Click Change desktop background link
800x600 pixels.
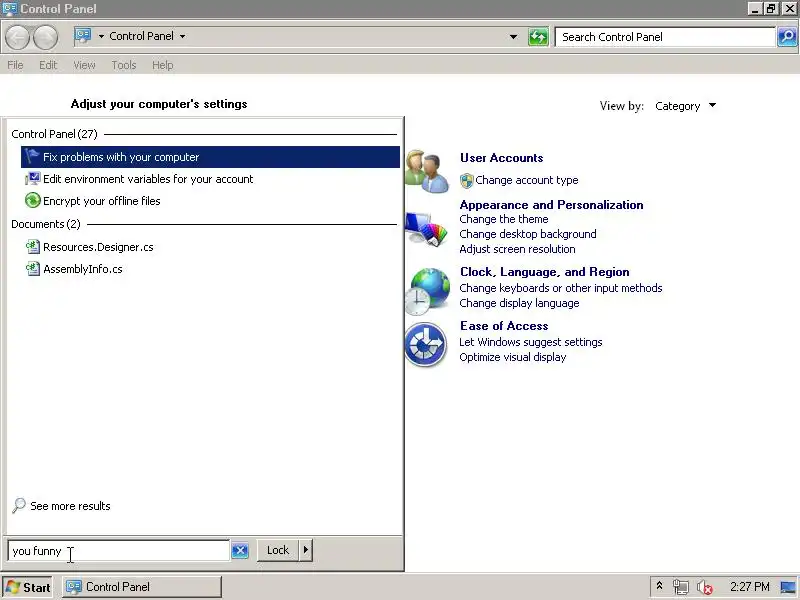(528, 234)
